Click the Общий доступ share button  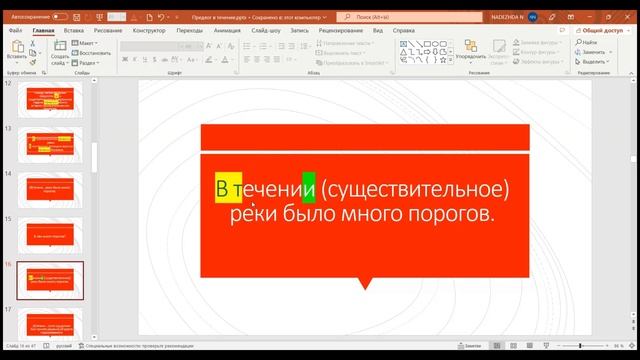pos(602,31)
